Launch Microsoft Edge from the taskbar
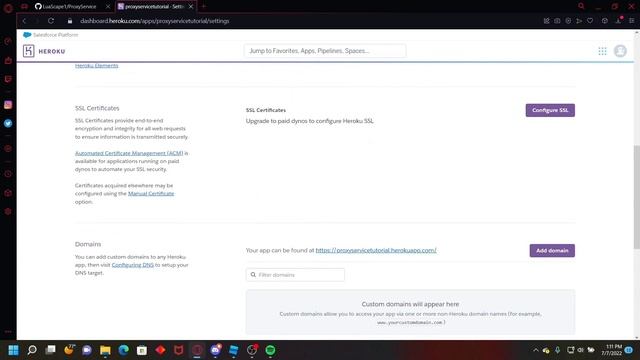Image resolution: width=640 pixels, height=360 pixels. [x=124, y=350]
